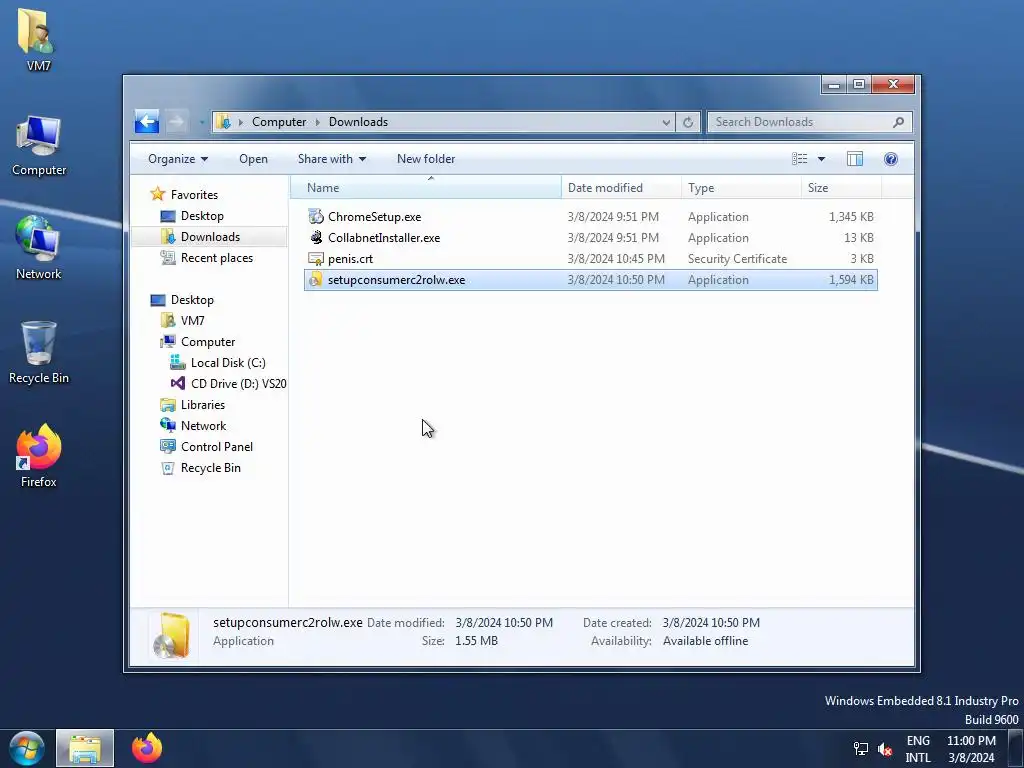Click the Desktop root tree node
The height and width of the screenshot is (768, 1024).
point(192,300)
